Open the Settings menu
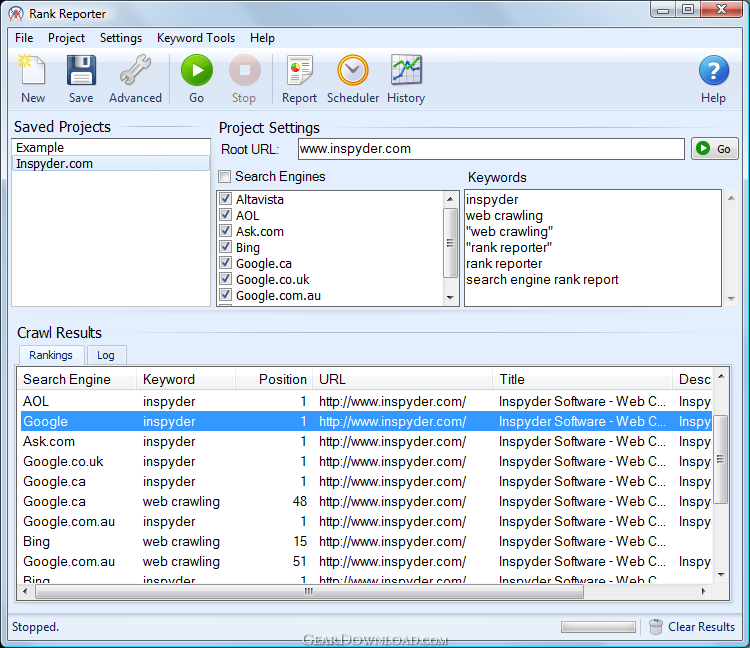 (121, 38)
